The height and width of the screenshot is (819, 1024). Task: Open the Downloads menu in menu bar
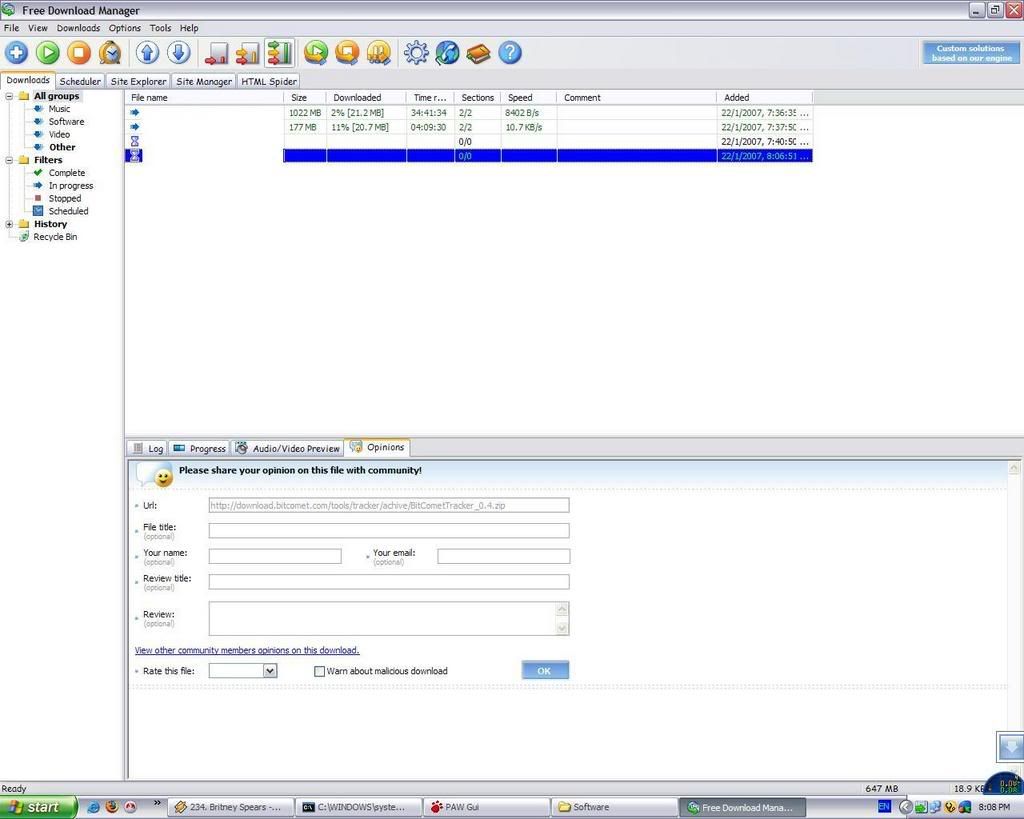(78, 28)
